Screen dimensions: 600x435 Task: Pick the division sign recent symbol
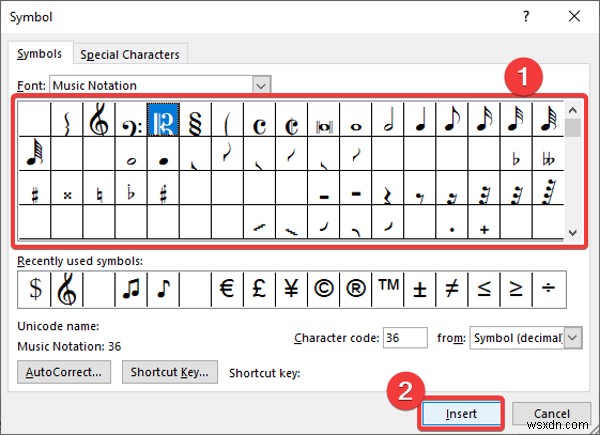pyautogui.click(x=549, y=289)
